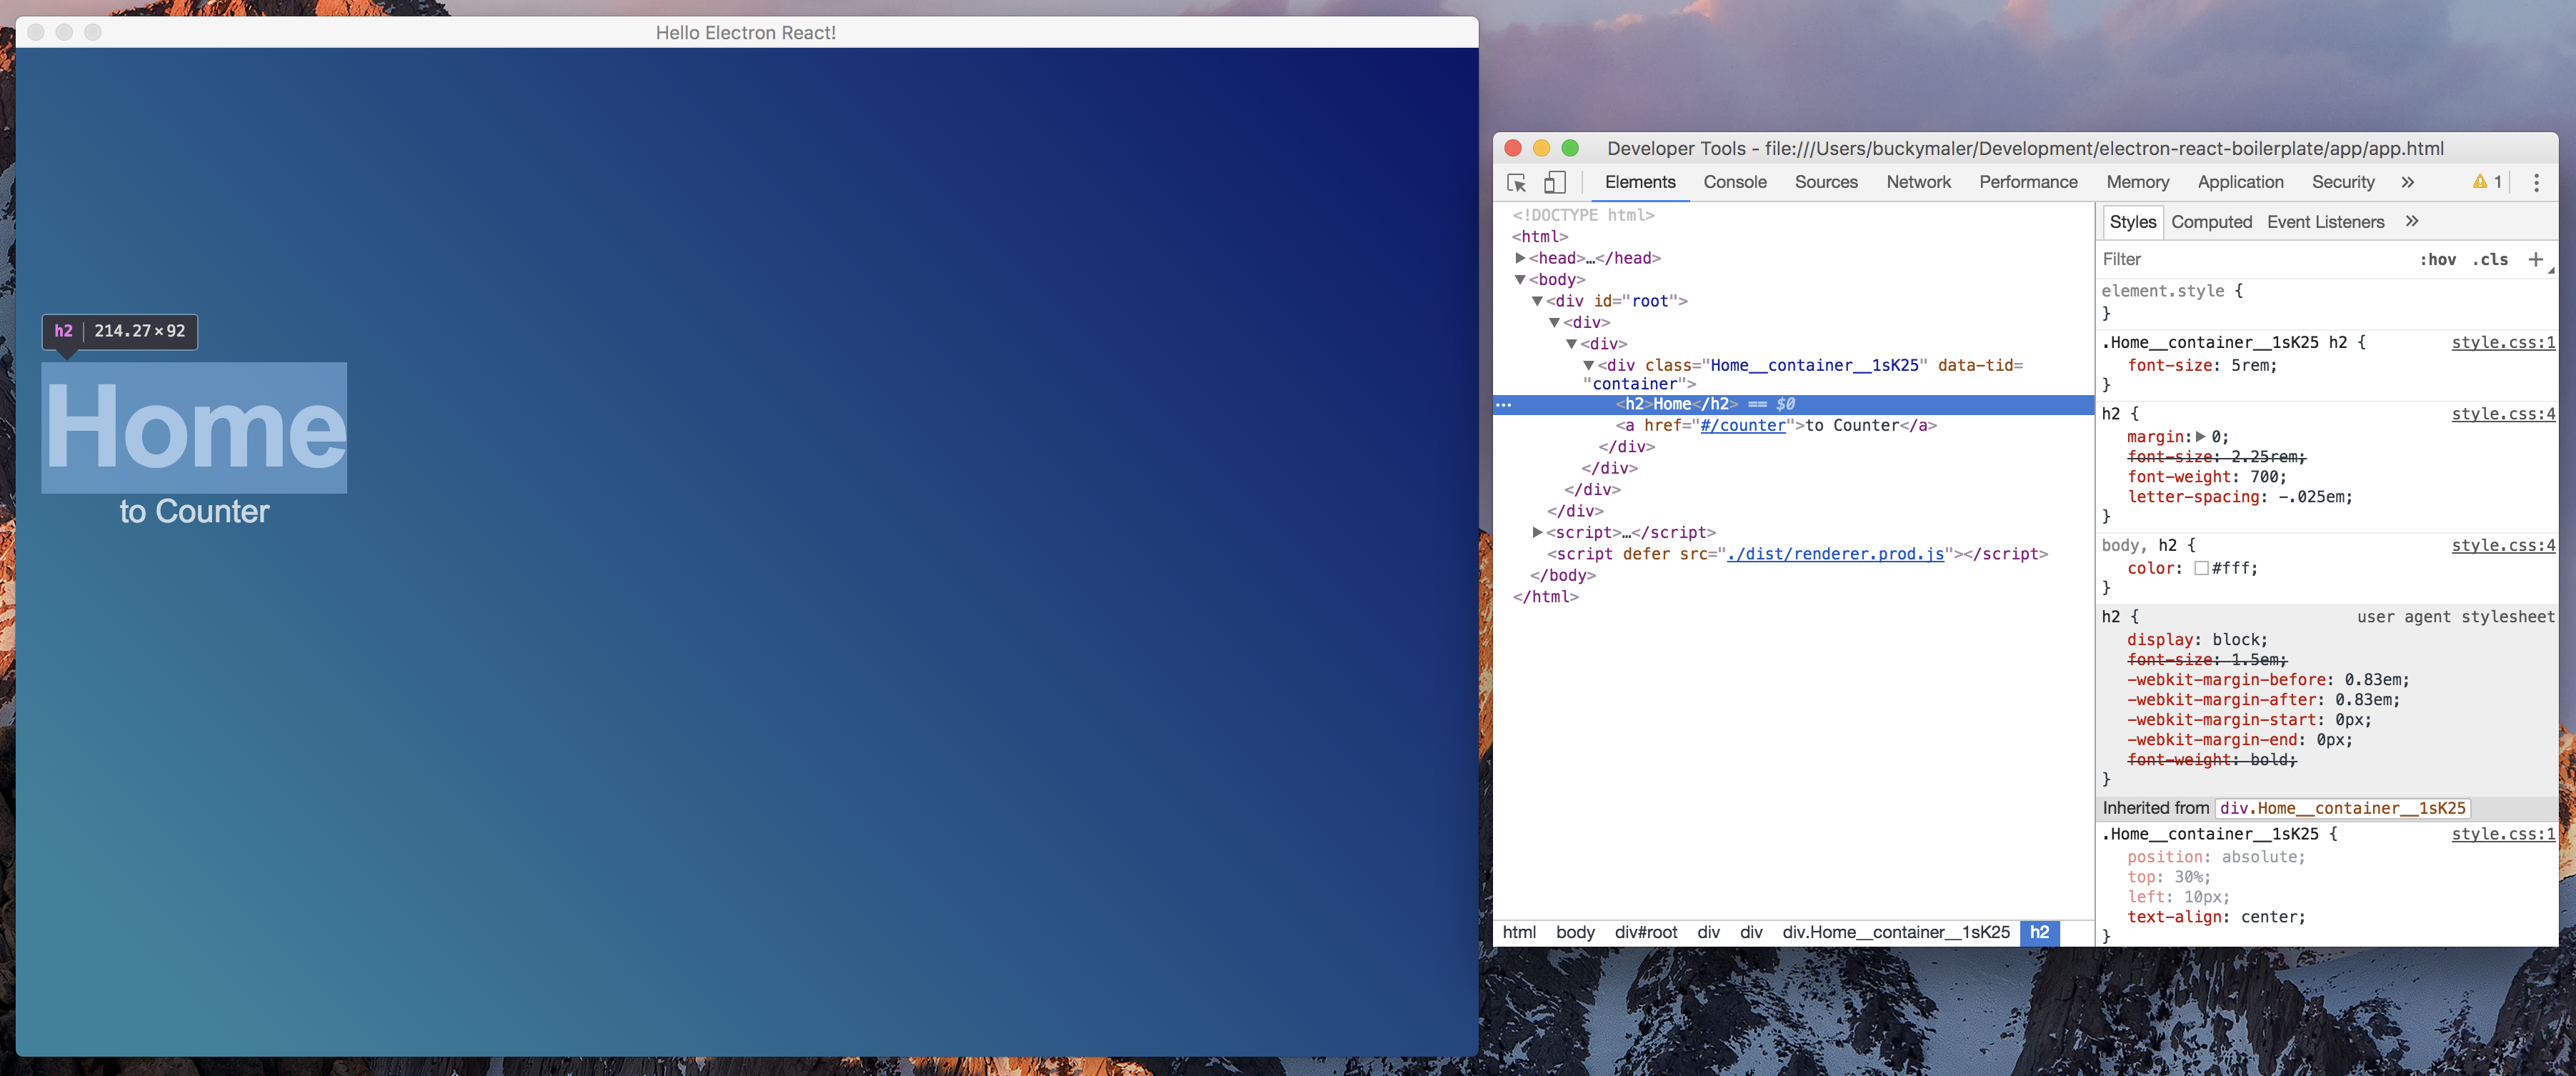Open the Security tab
This screenshot has height=1076, width=2576.
(2343, 182)
